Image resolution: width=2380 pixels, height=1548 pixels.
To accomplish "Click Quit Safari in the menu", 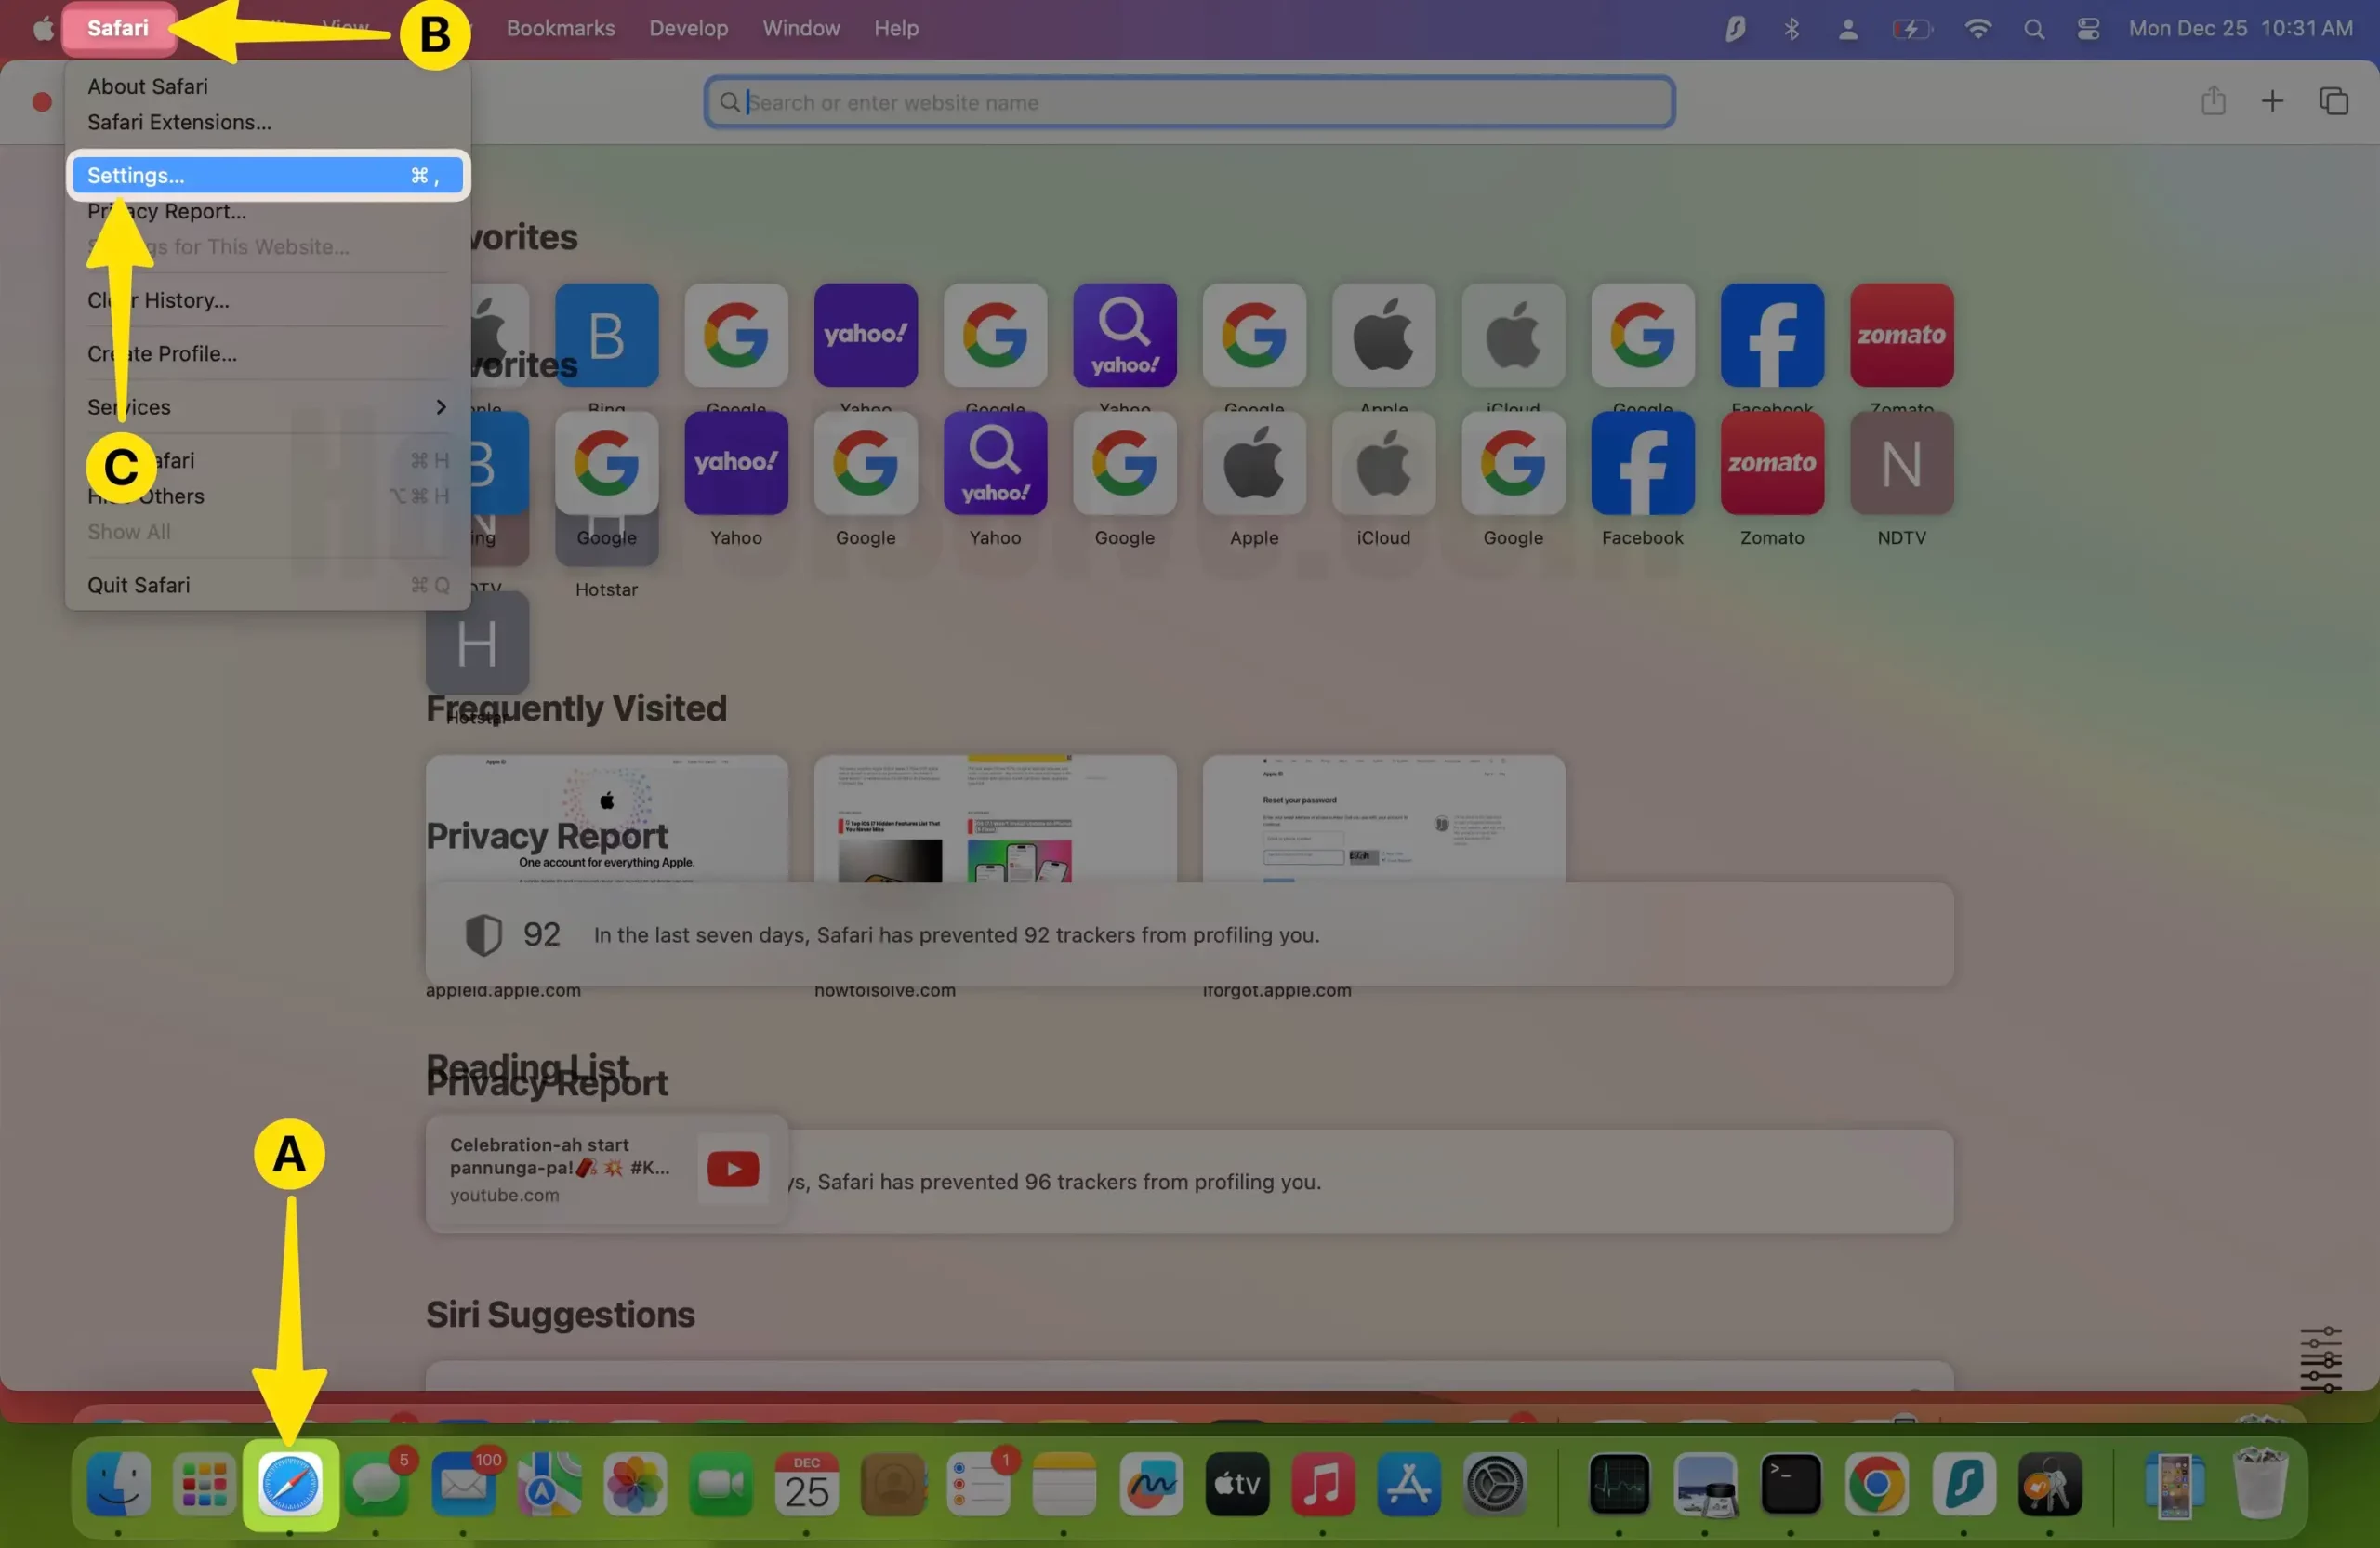I will tap(137, 585).
